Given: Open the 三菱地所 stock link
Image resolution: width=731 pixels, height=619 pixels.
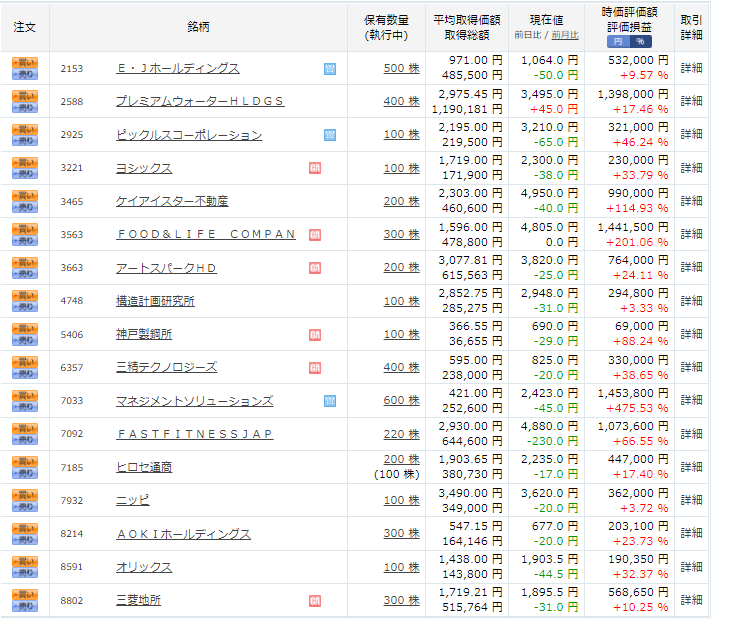Looking at the screenshot, I should tap(138, 600).
